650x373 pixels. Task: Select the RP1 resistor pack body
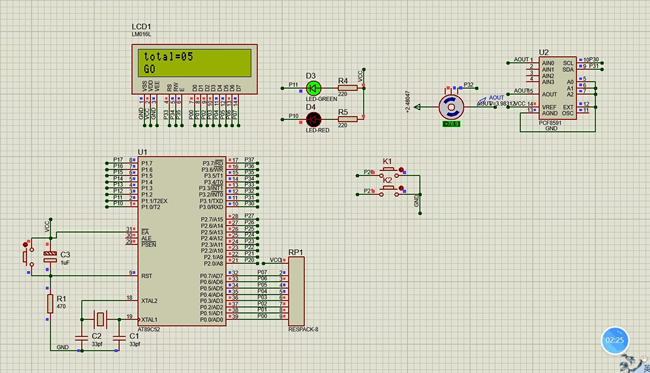click(296, 291)
